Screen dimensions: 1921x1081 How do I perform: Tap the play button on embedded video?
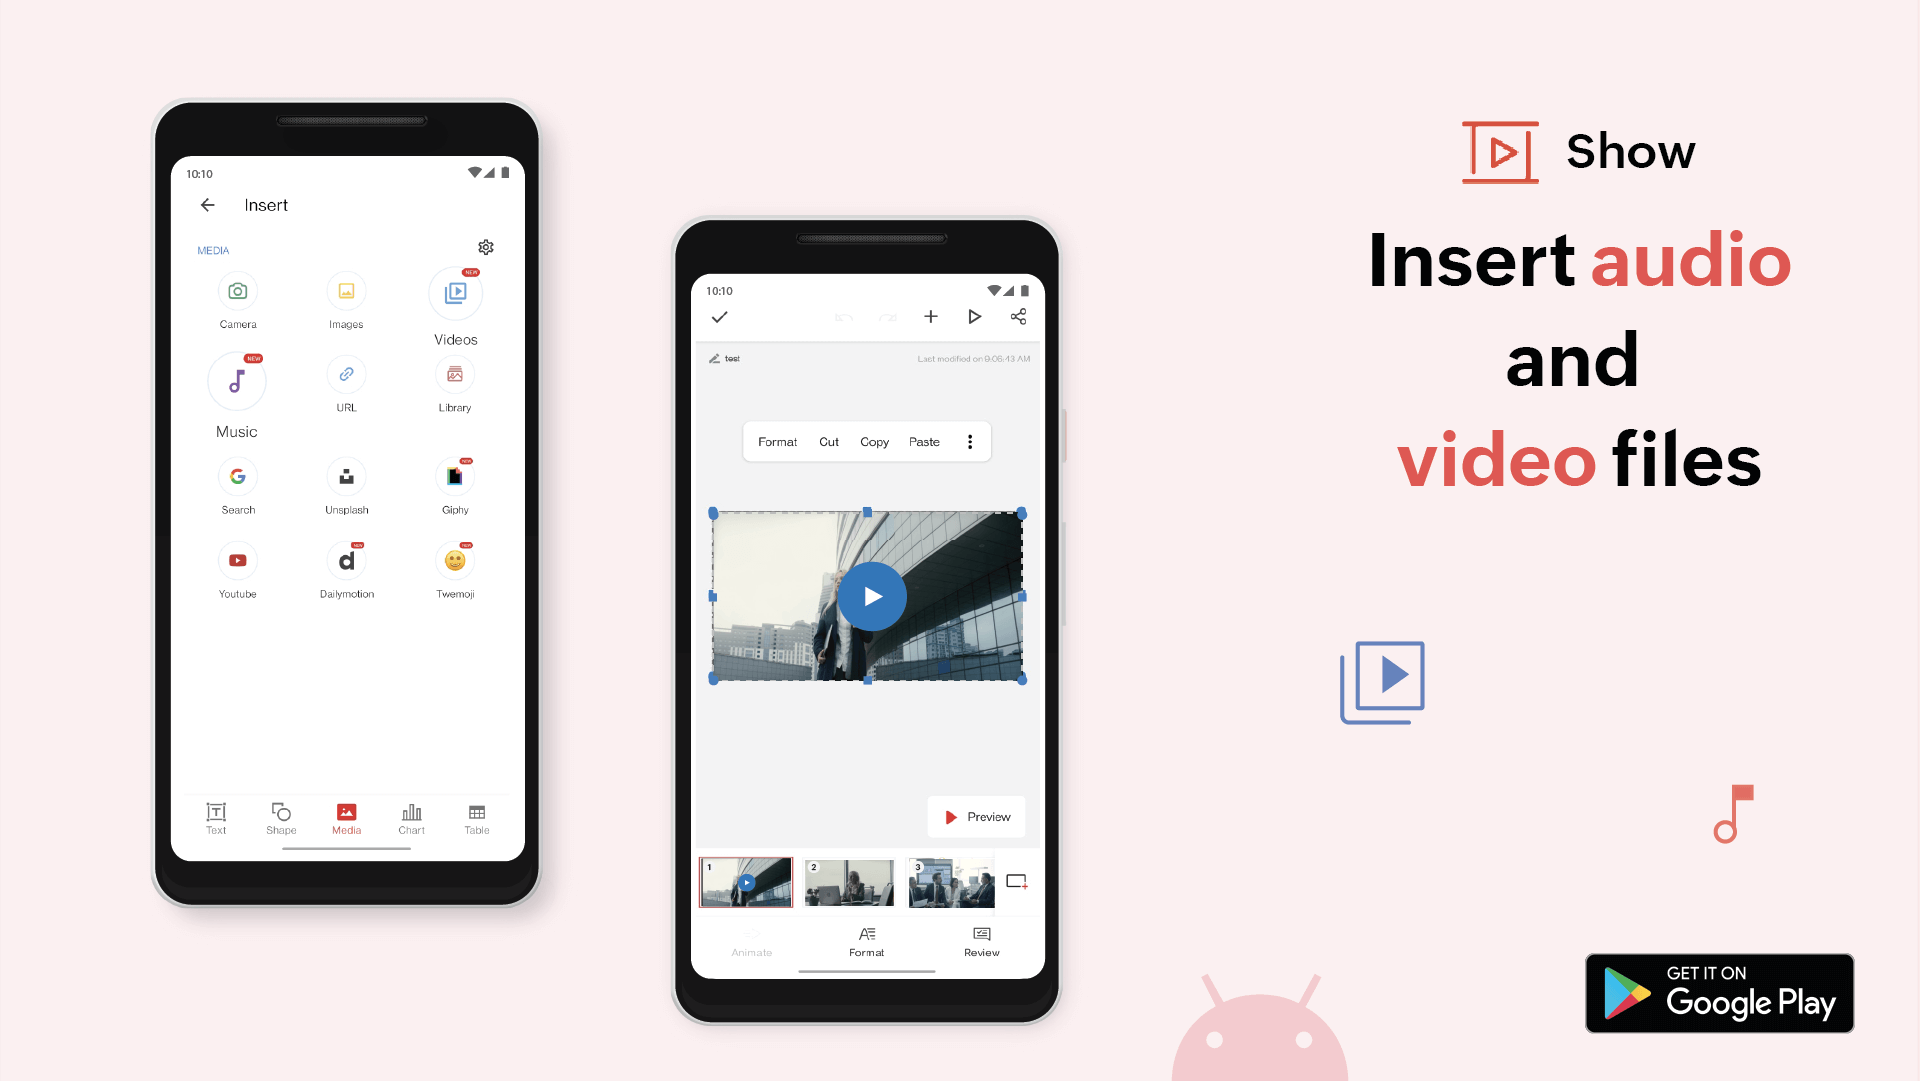(x=869, y=597)
